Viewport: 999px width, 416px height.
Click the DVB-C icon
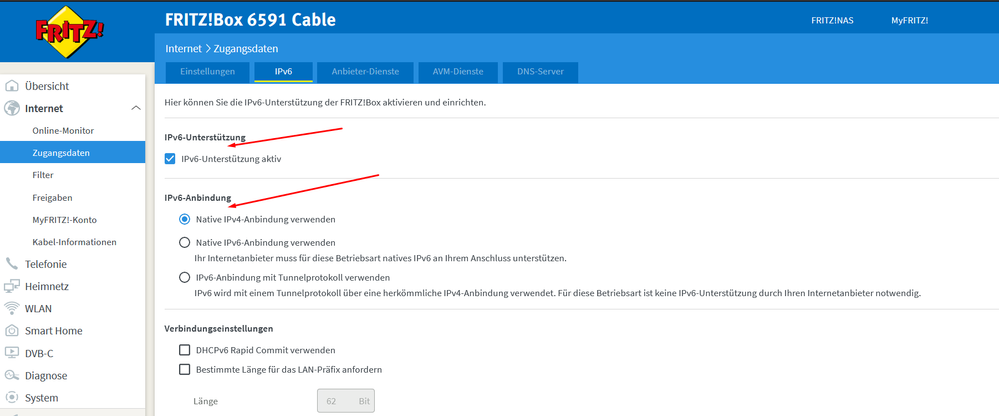(12, 352)
